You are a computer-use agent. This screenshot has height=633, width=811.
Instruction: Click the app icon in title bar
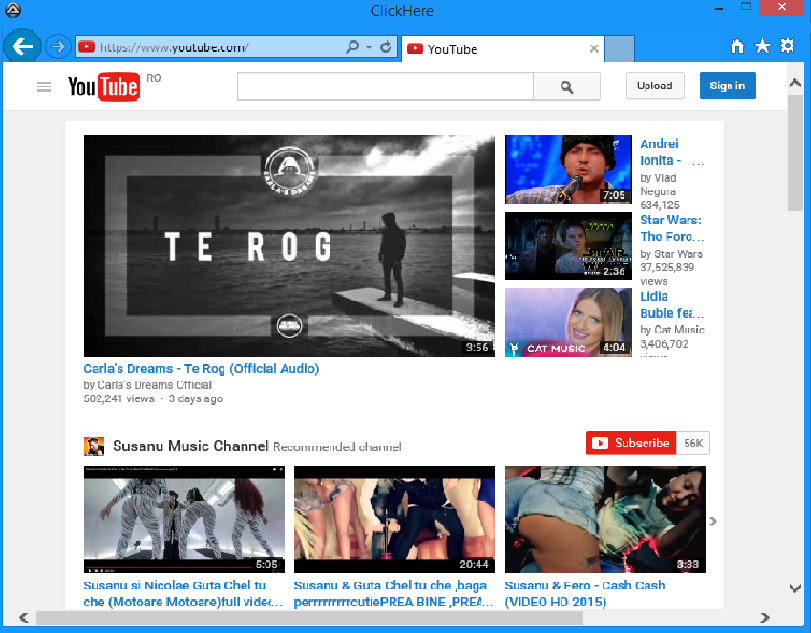pyautogui.click(x=12, y=9)
